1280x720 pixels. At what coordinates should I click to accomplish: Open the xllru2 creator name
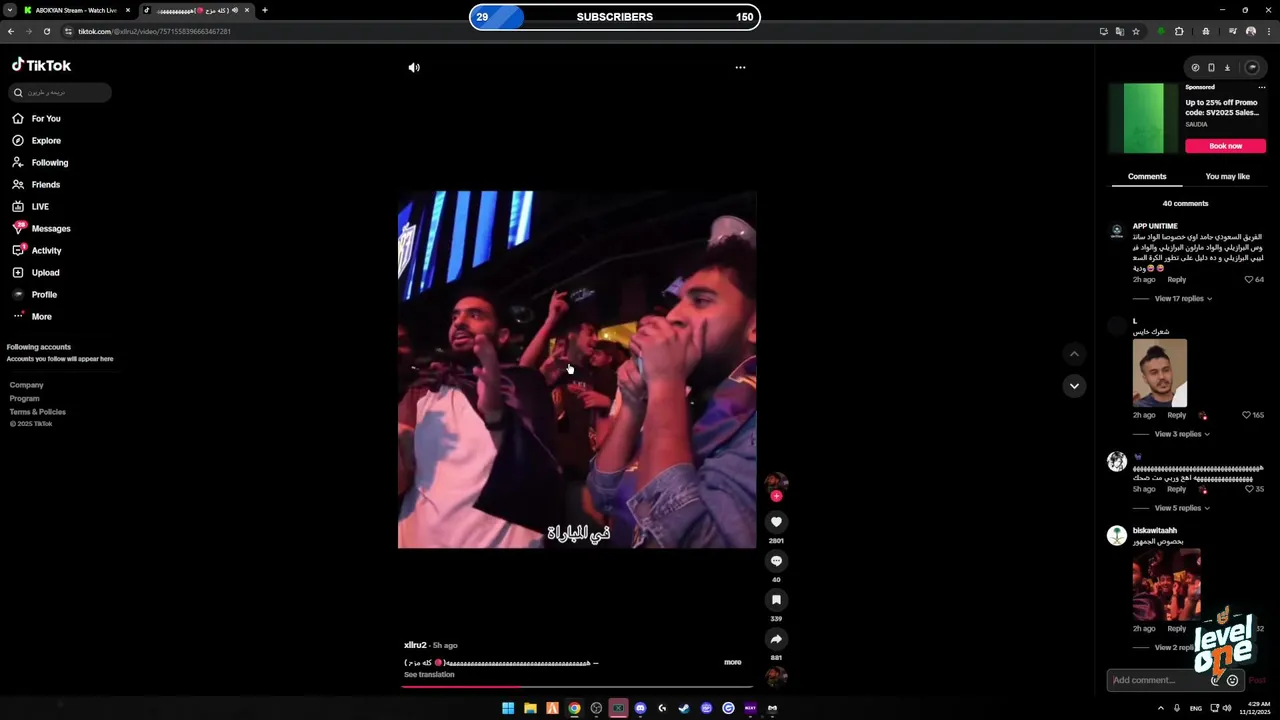[415, 646]
